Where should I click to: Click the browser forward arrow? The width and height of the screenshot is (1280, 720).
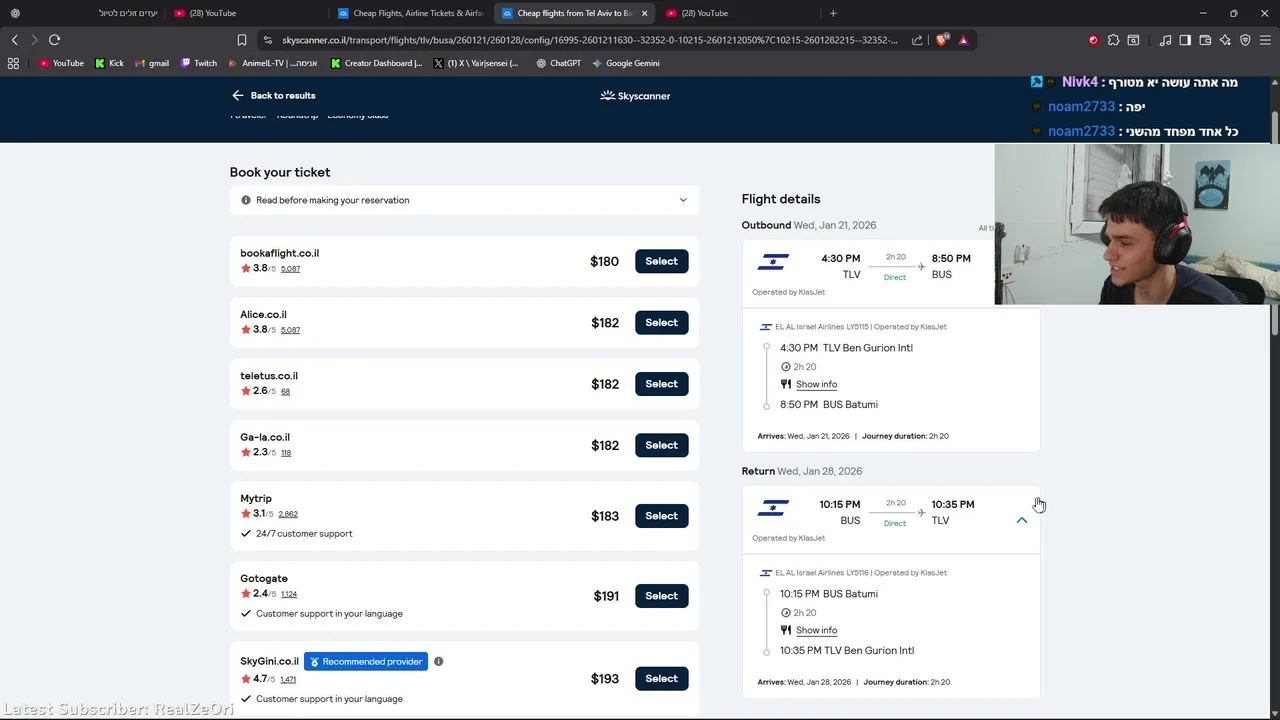coord(34,40)
